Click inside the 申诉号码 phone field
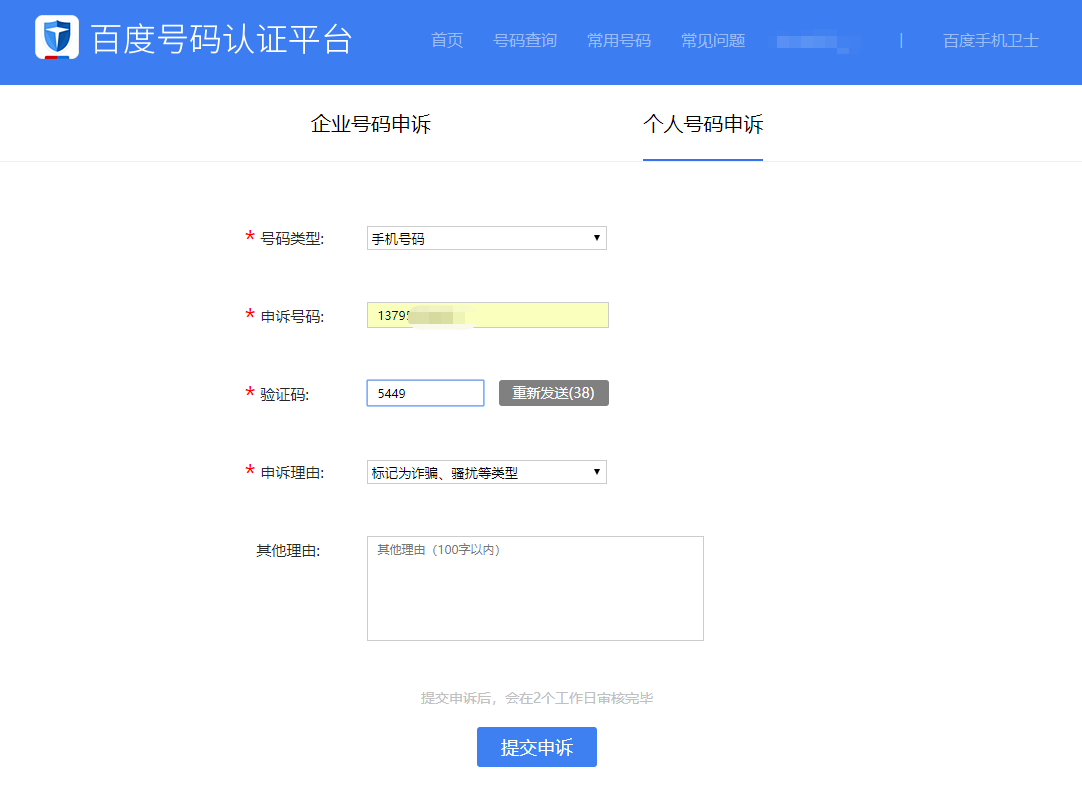Screen dimensions: 1082x803 (x=487, y=315)
